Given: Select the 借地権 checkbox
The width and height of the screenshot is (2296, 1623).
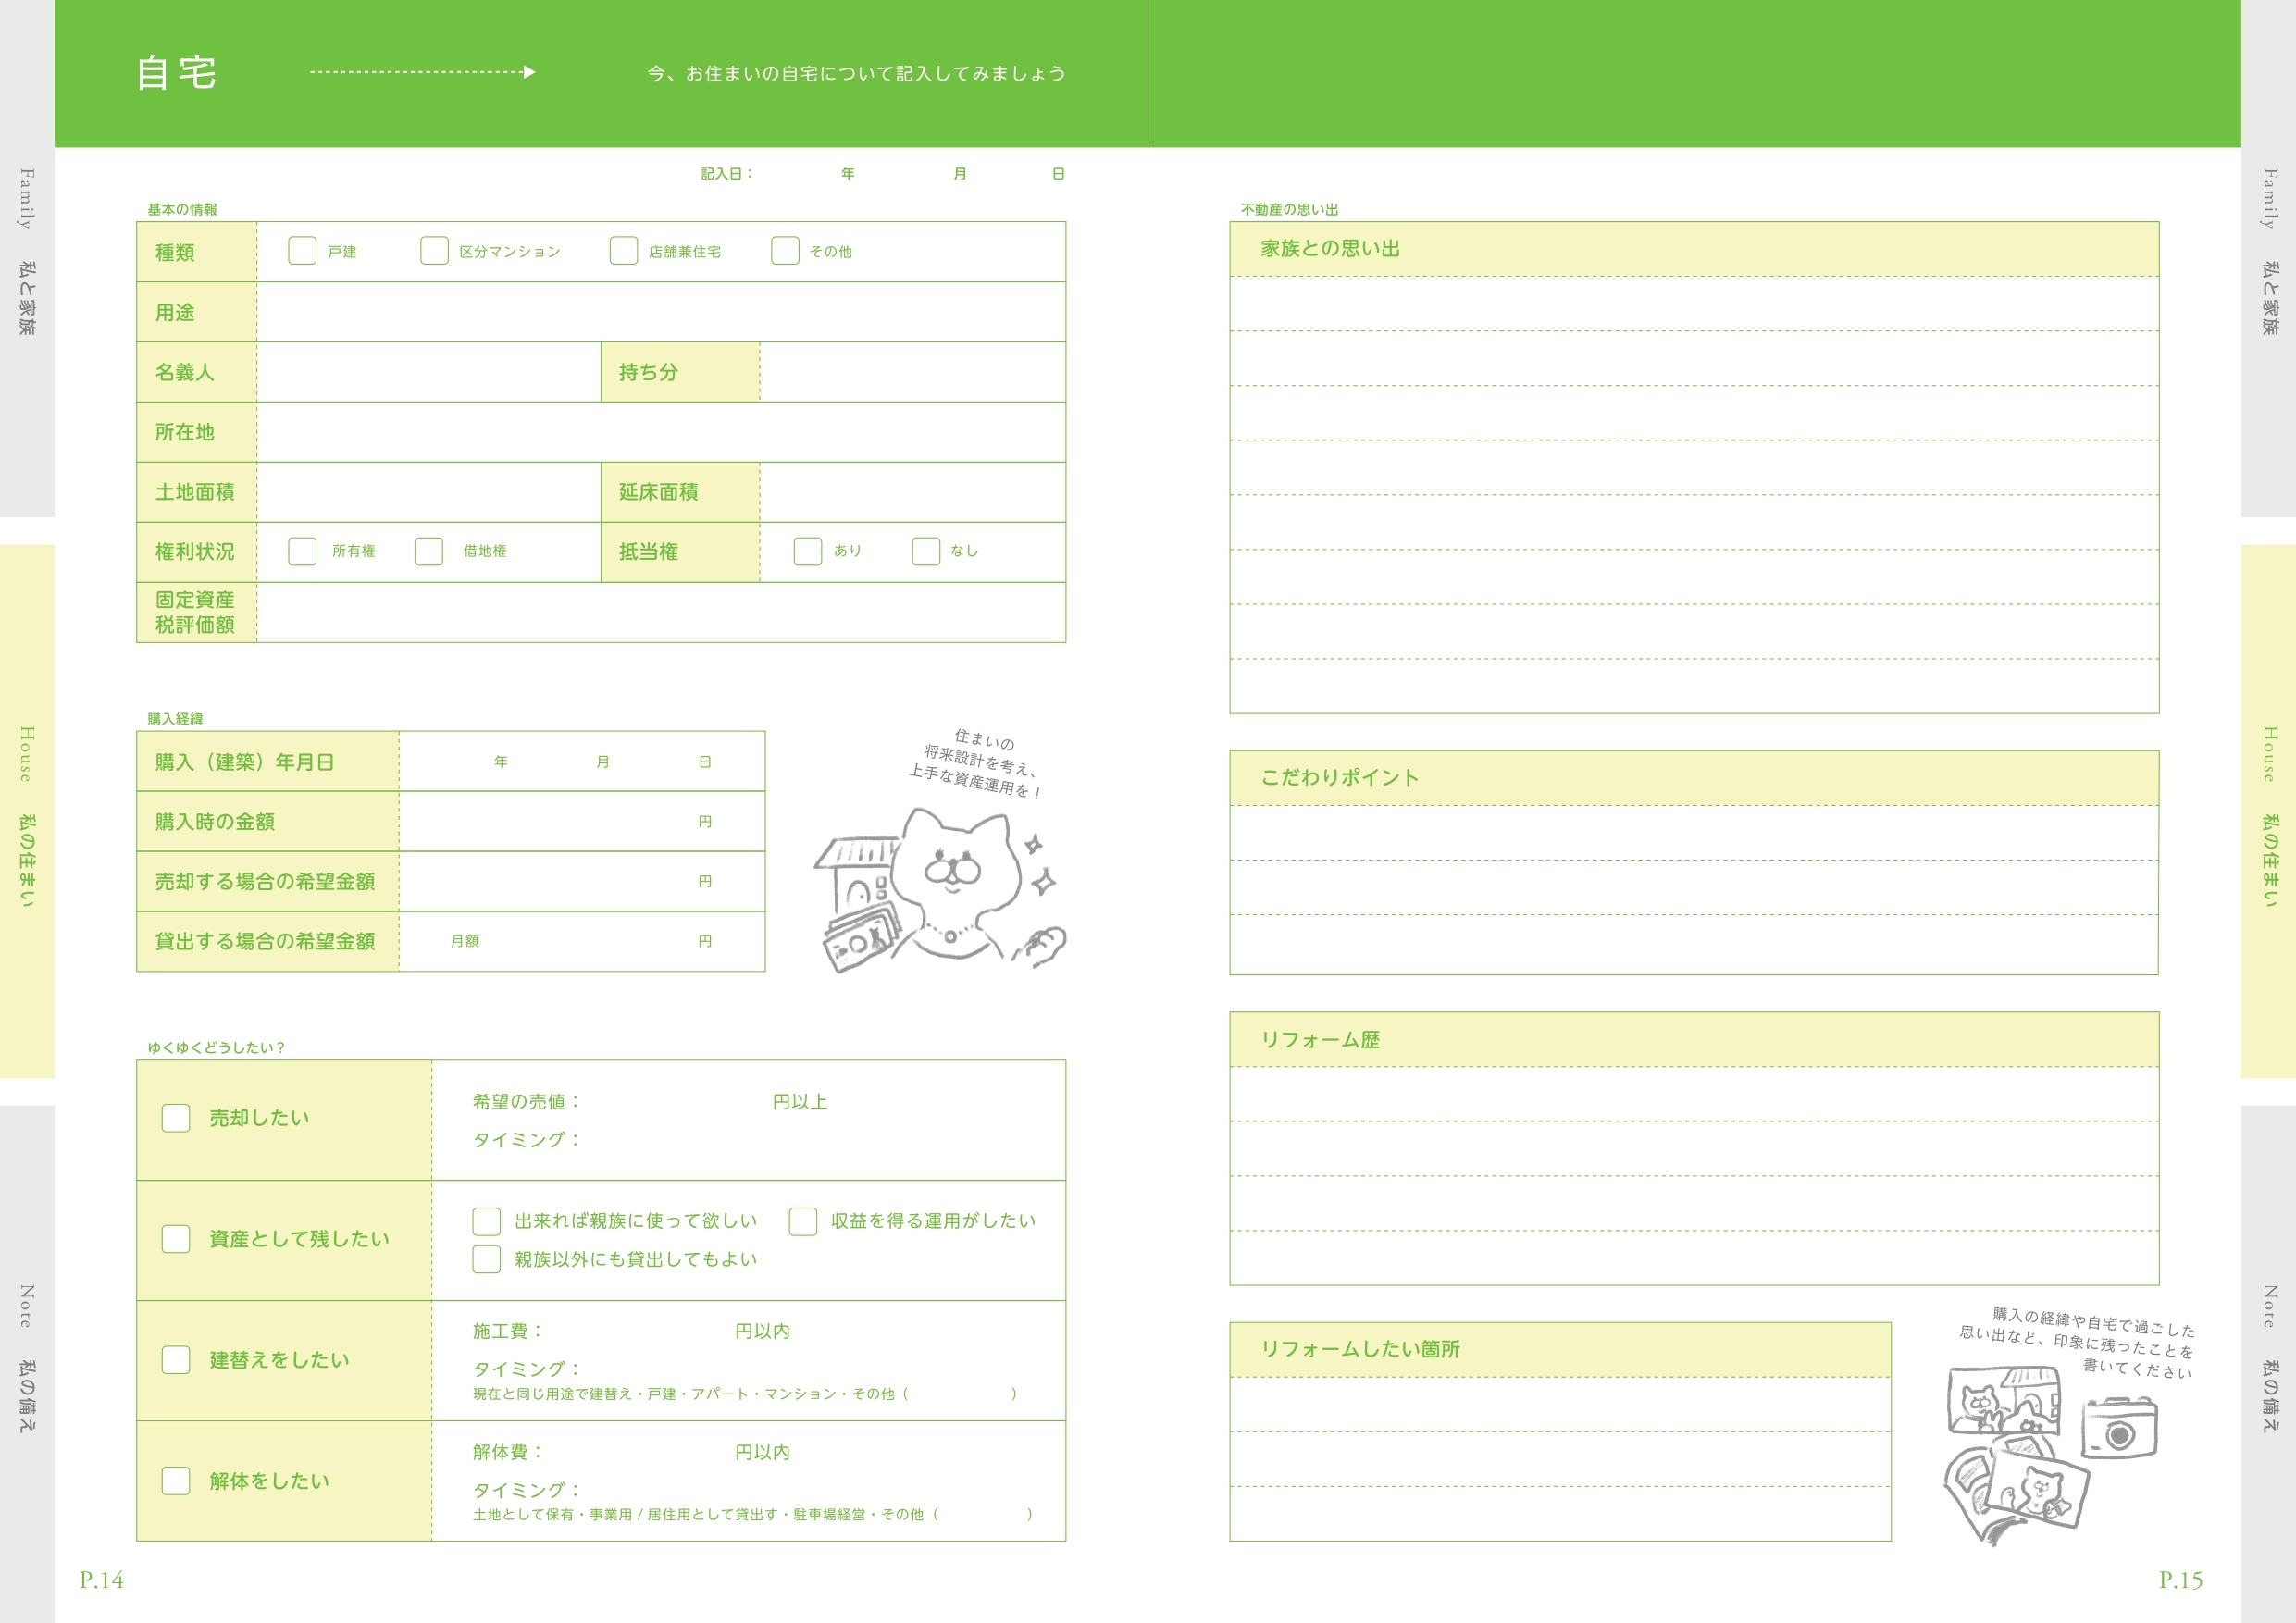Looking at the screenshot, I should 429,551.
